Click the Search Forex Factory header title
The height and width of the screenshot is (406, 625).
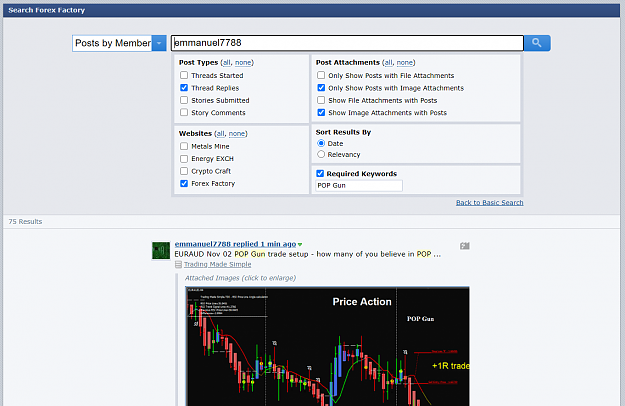pos(47,10)
